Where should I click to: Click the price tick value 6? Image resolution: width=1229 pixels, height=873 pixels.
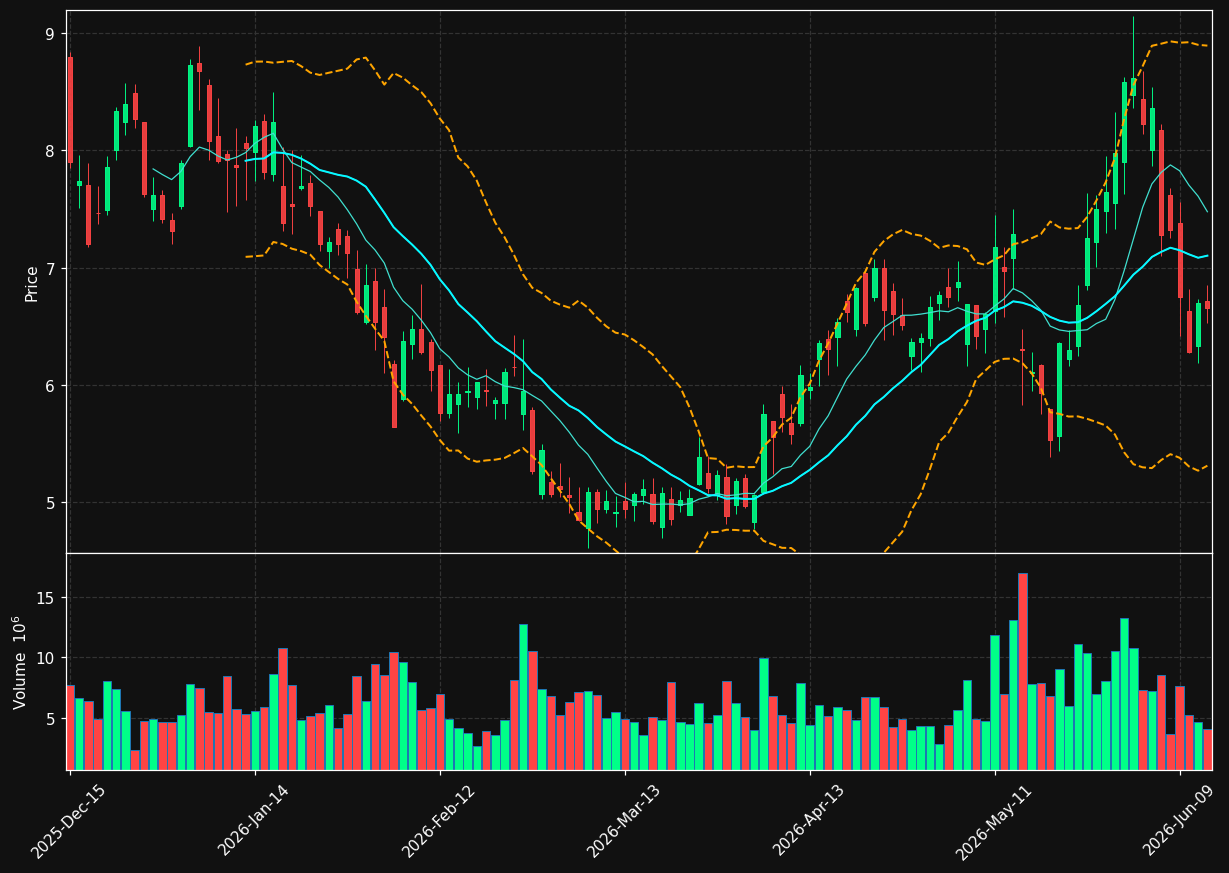coord(50,386)
